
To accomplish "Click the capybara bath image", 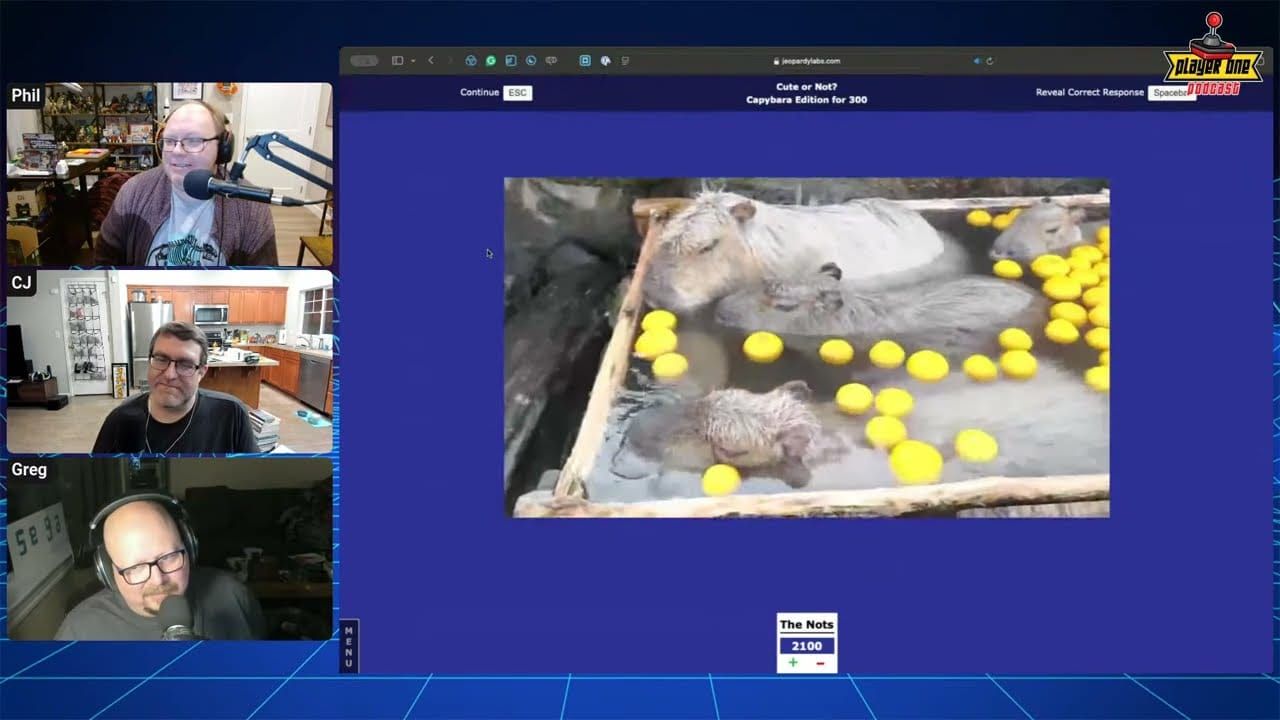I will click(x=806, y=348).
